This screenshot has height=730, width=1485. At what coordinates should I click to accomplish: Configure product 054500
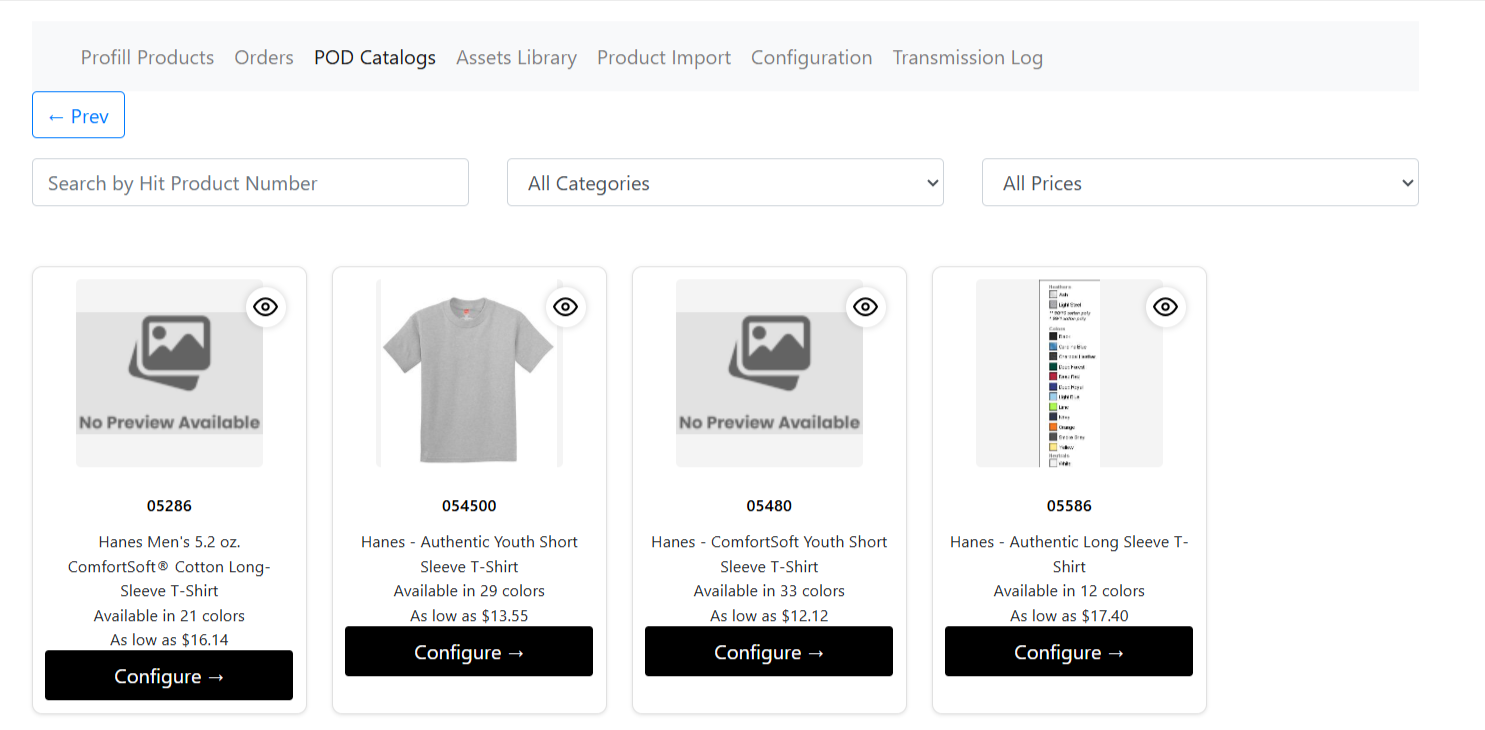point(469,652)
